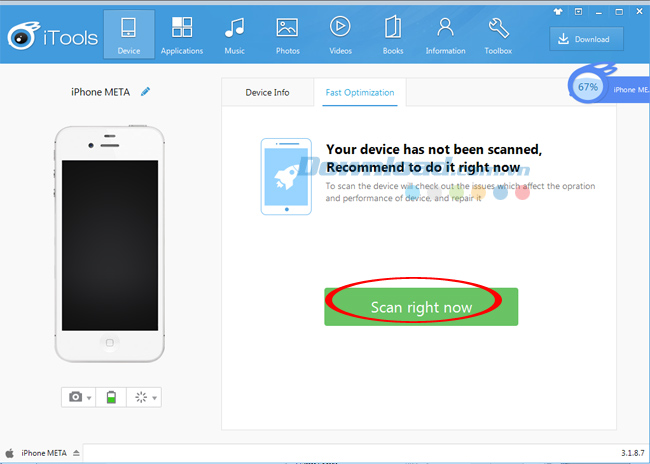Open the Information section
The width and height of the screenshot is (650, 464).
(x=445, y=35)
